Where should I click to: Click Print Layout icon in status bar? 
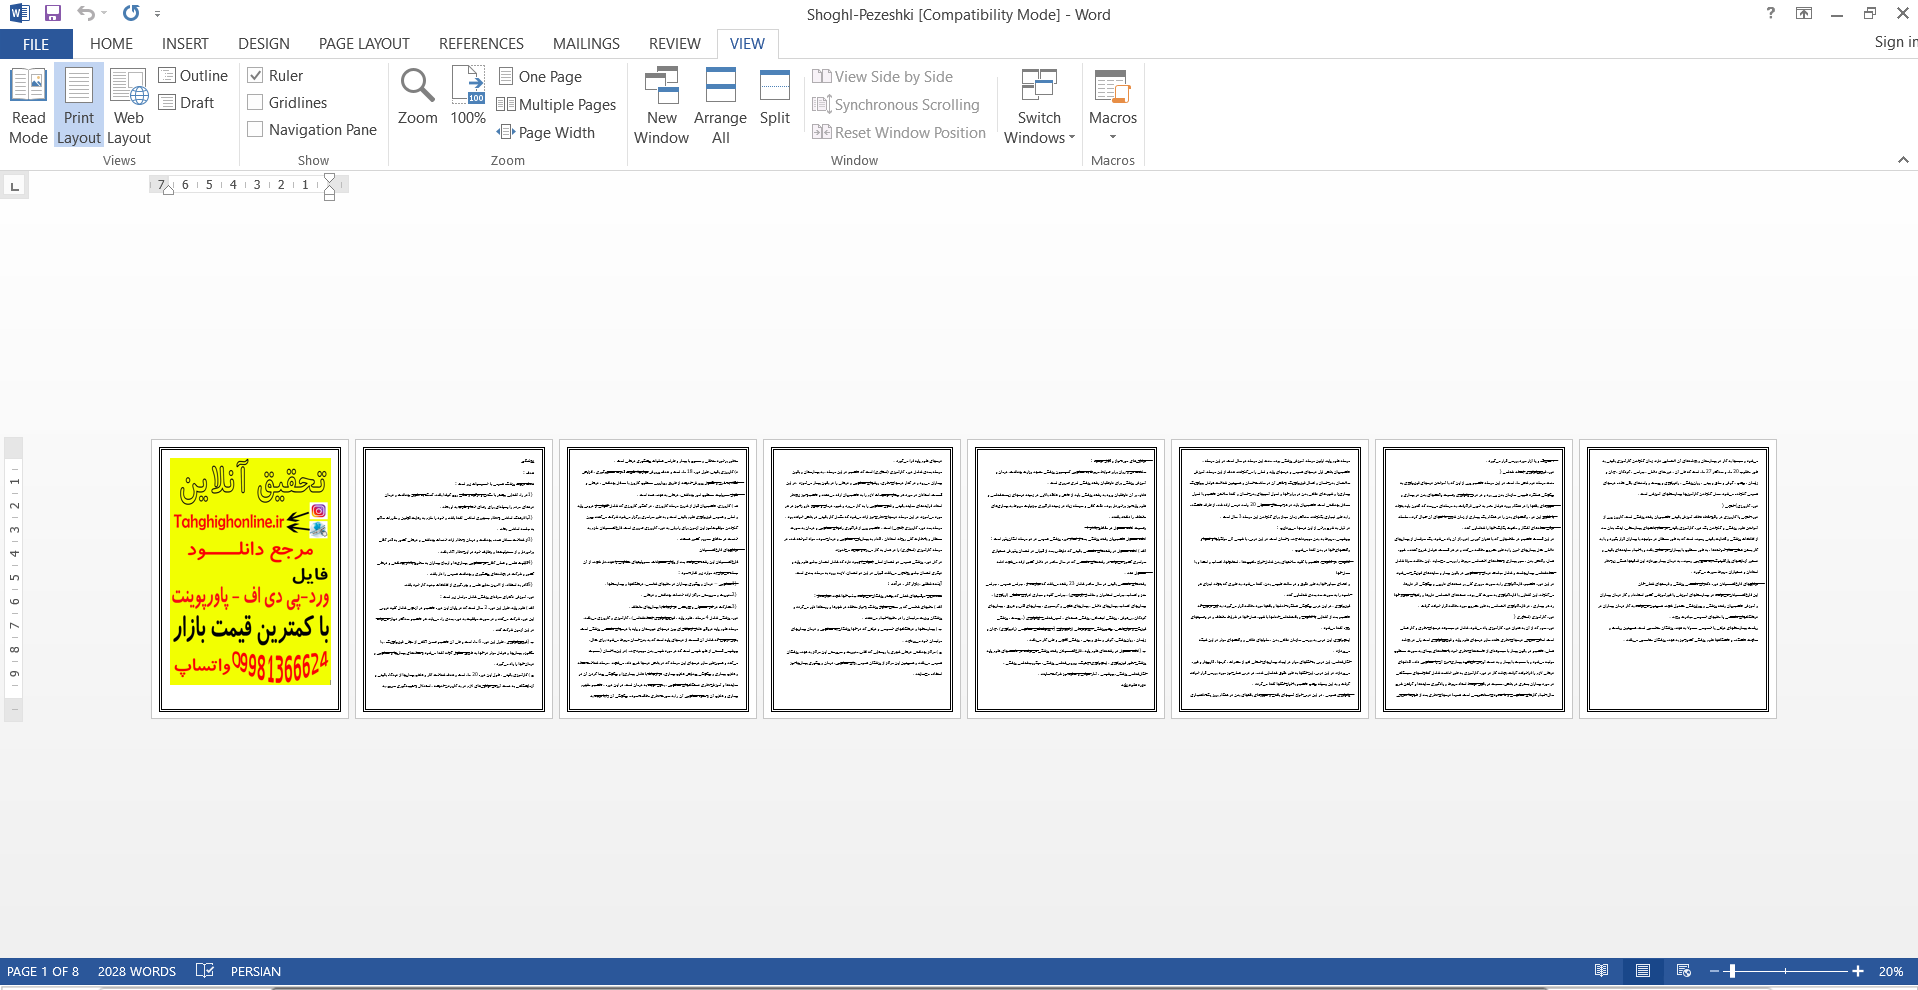tap(1643, 970)
